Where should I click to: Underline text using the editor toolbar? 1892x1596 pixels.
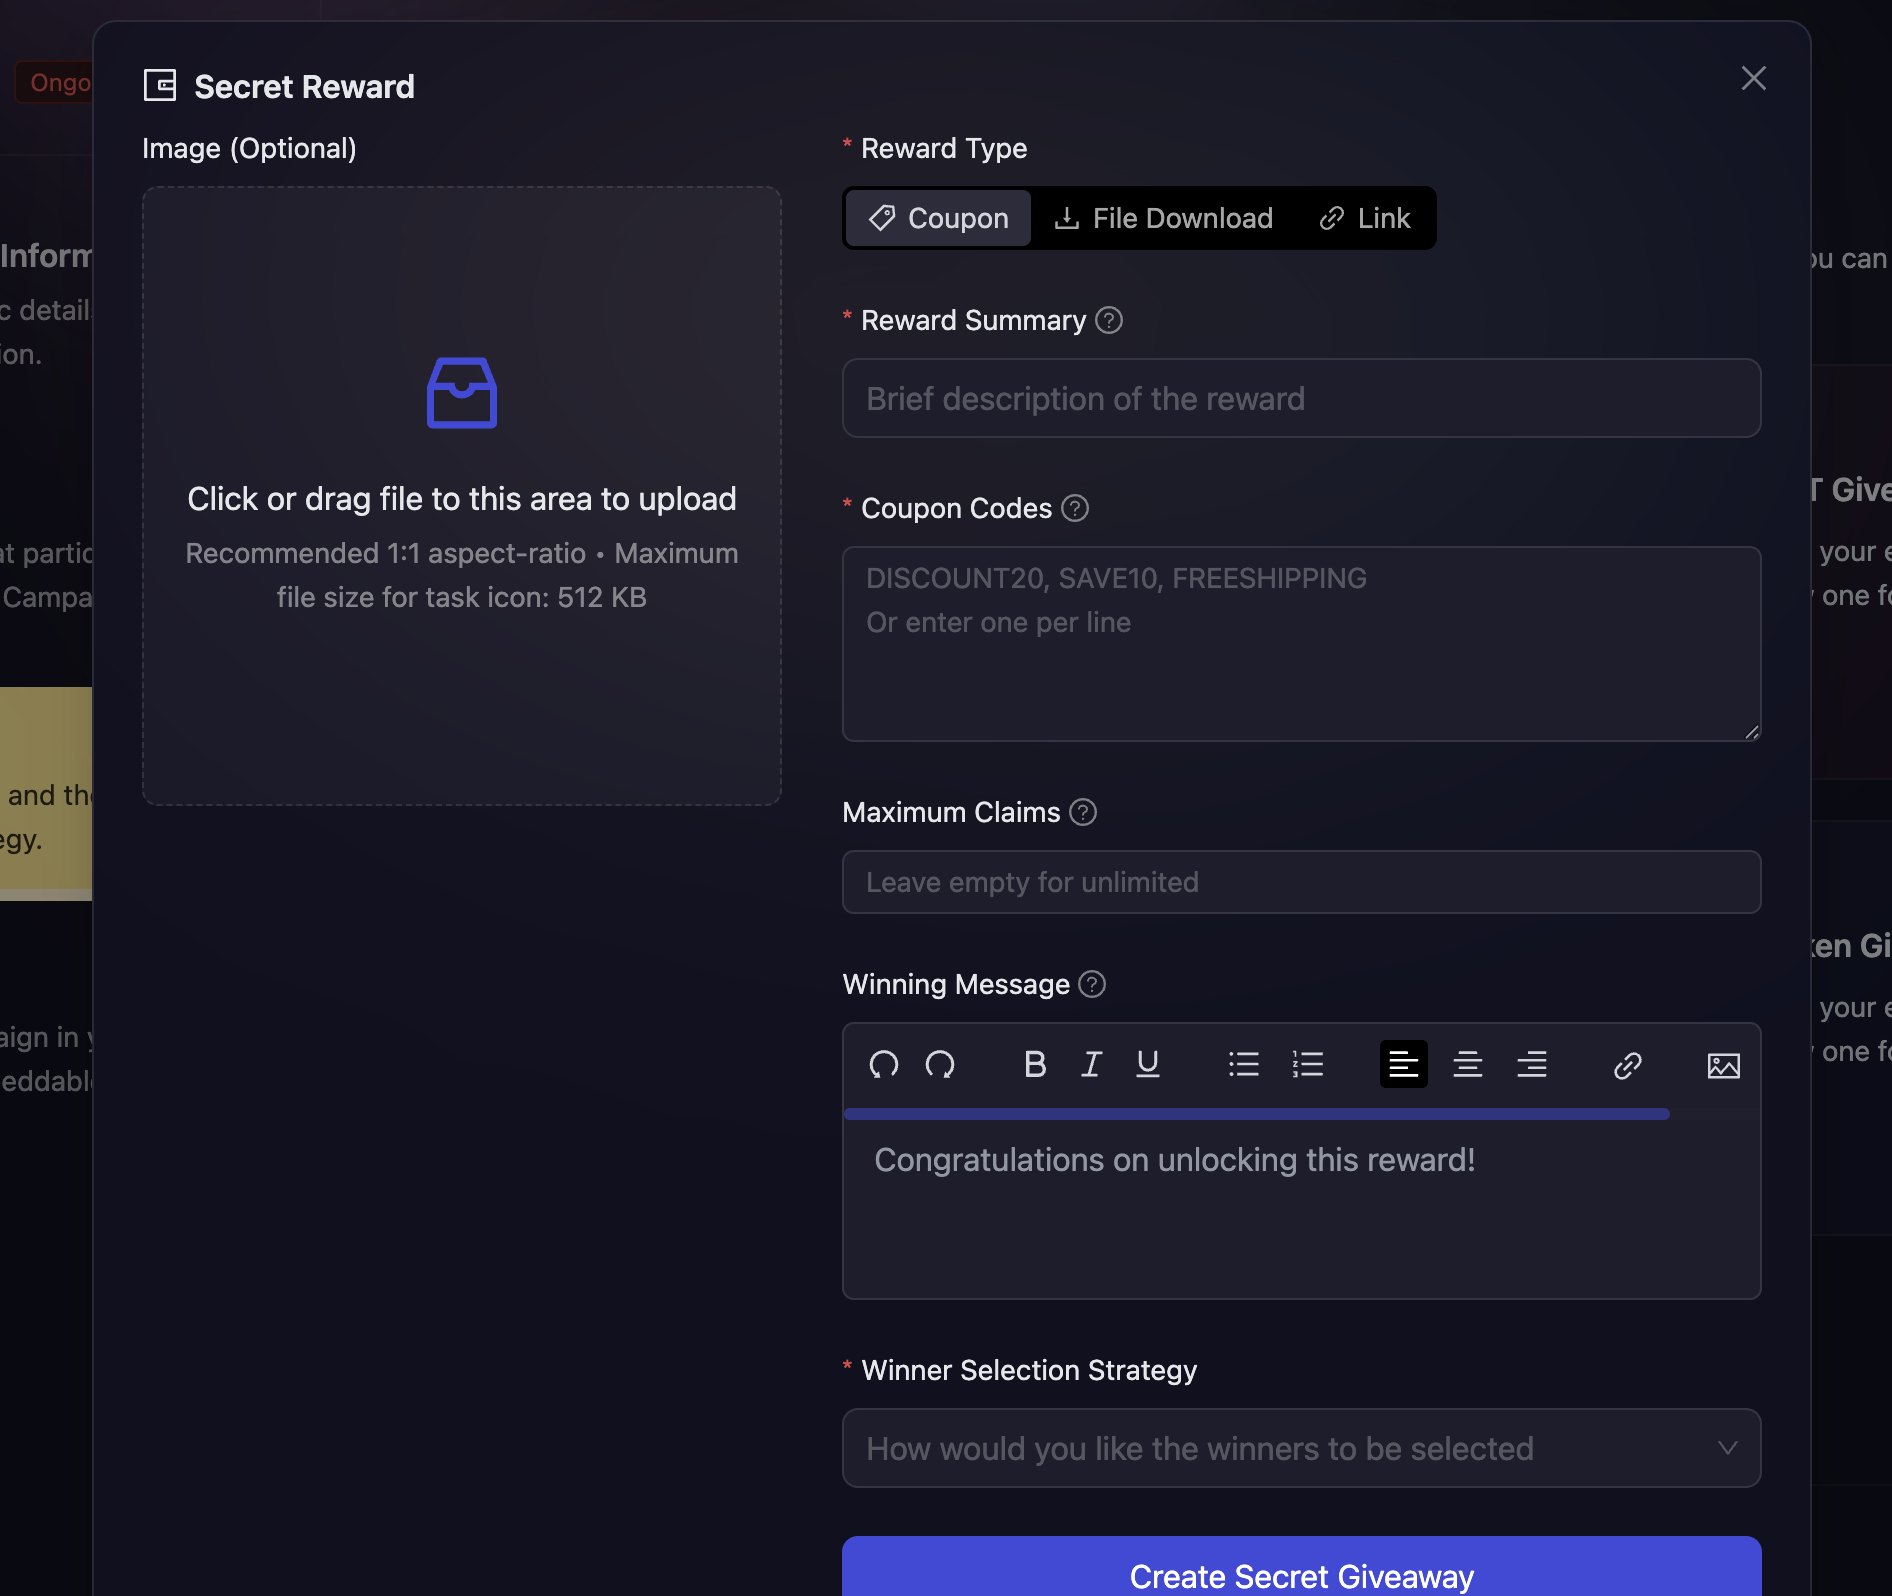[x=1148, y=1064]
